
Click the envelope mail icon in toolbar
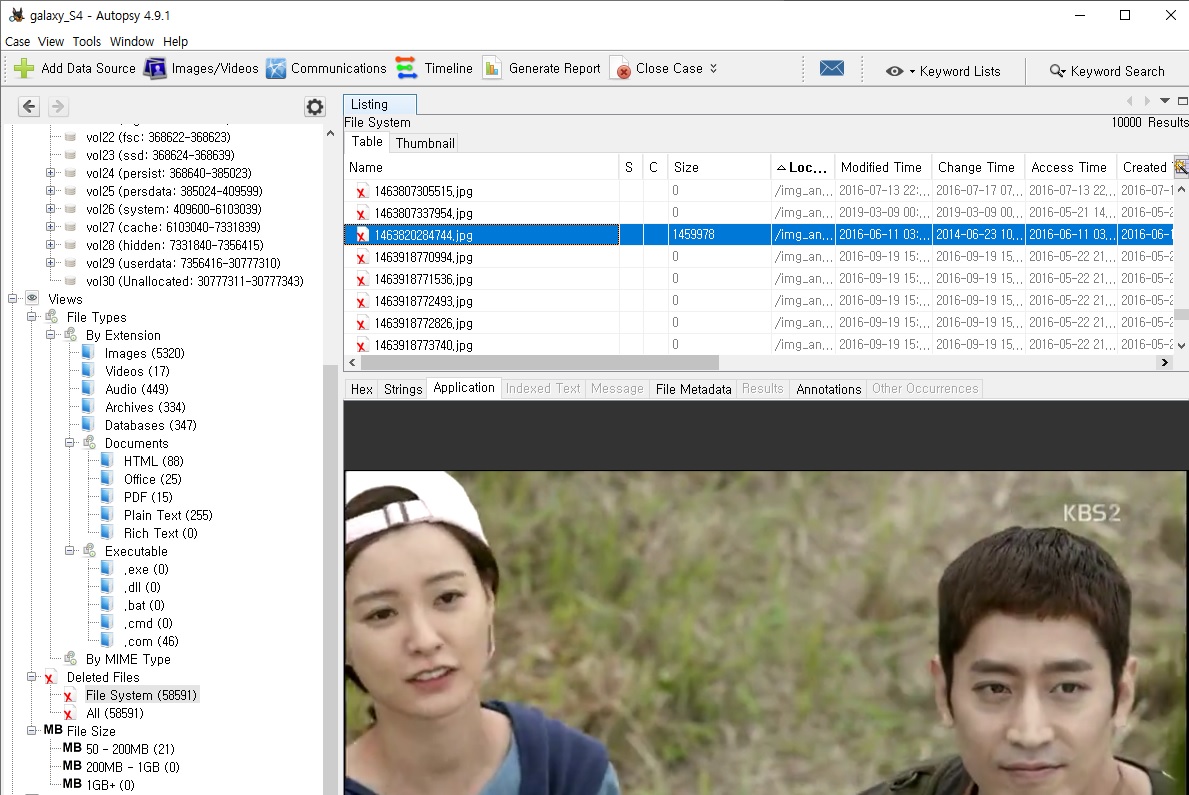[831, 69]
